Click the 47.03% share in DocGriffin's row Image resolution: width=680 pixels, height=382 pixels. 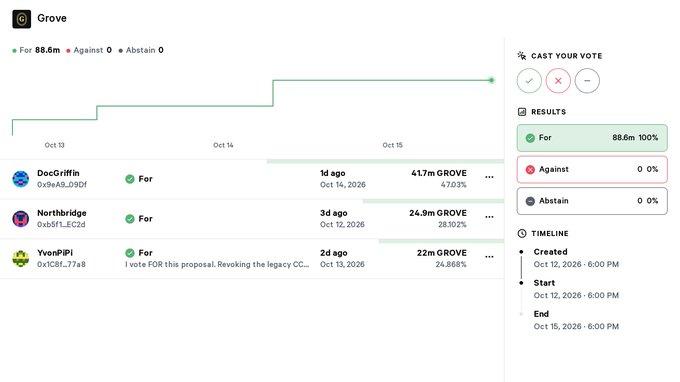coord(454,185)
